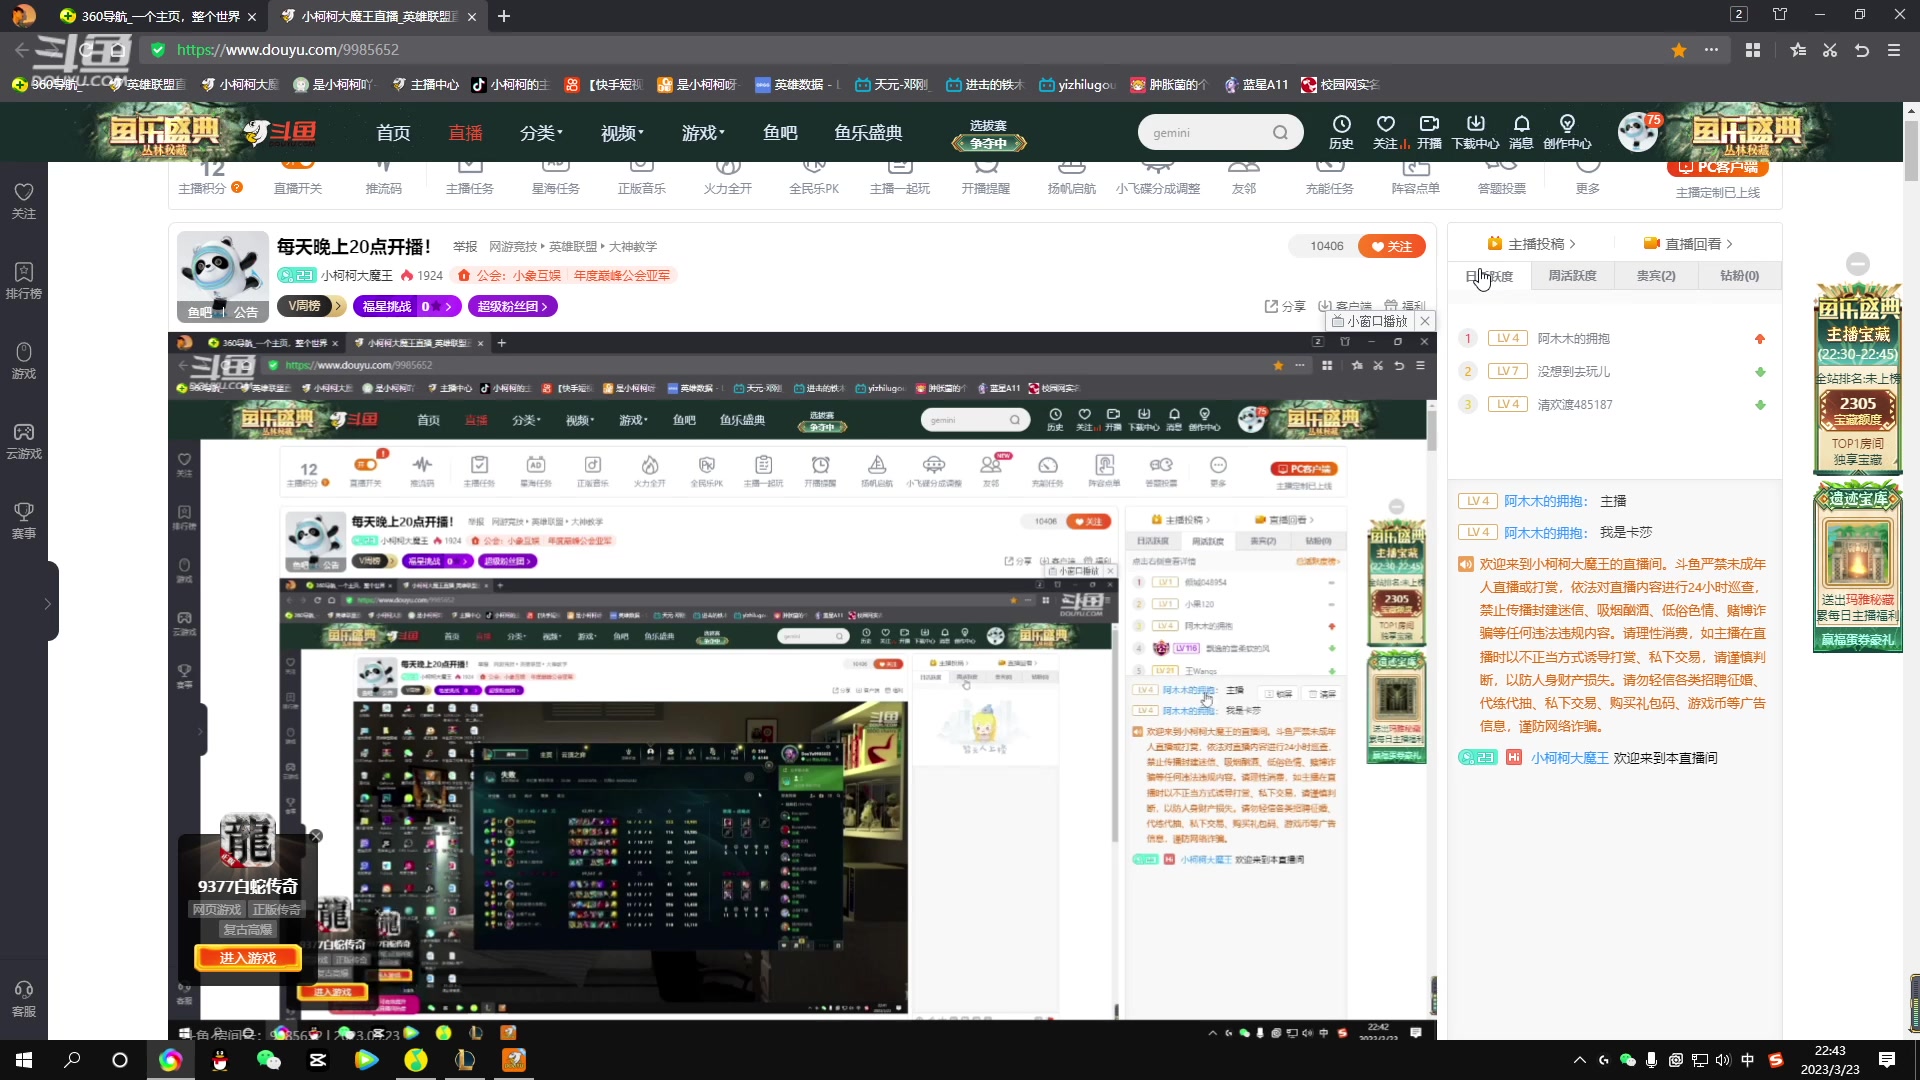
Task: Open Windows Start menu
Action: coord(24,1060)
